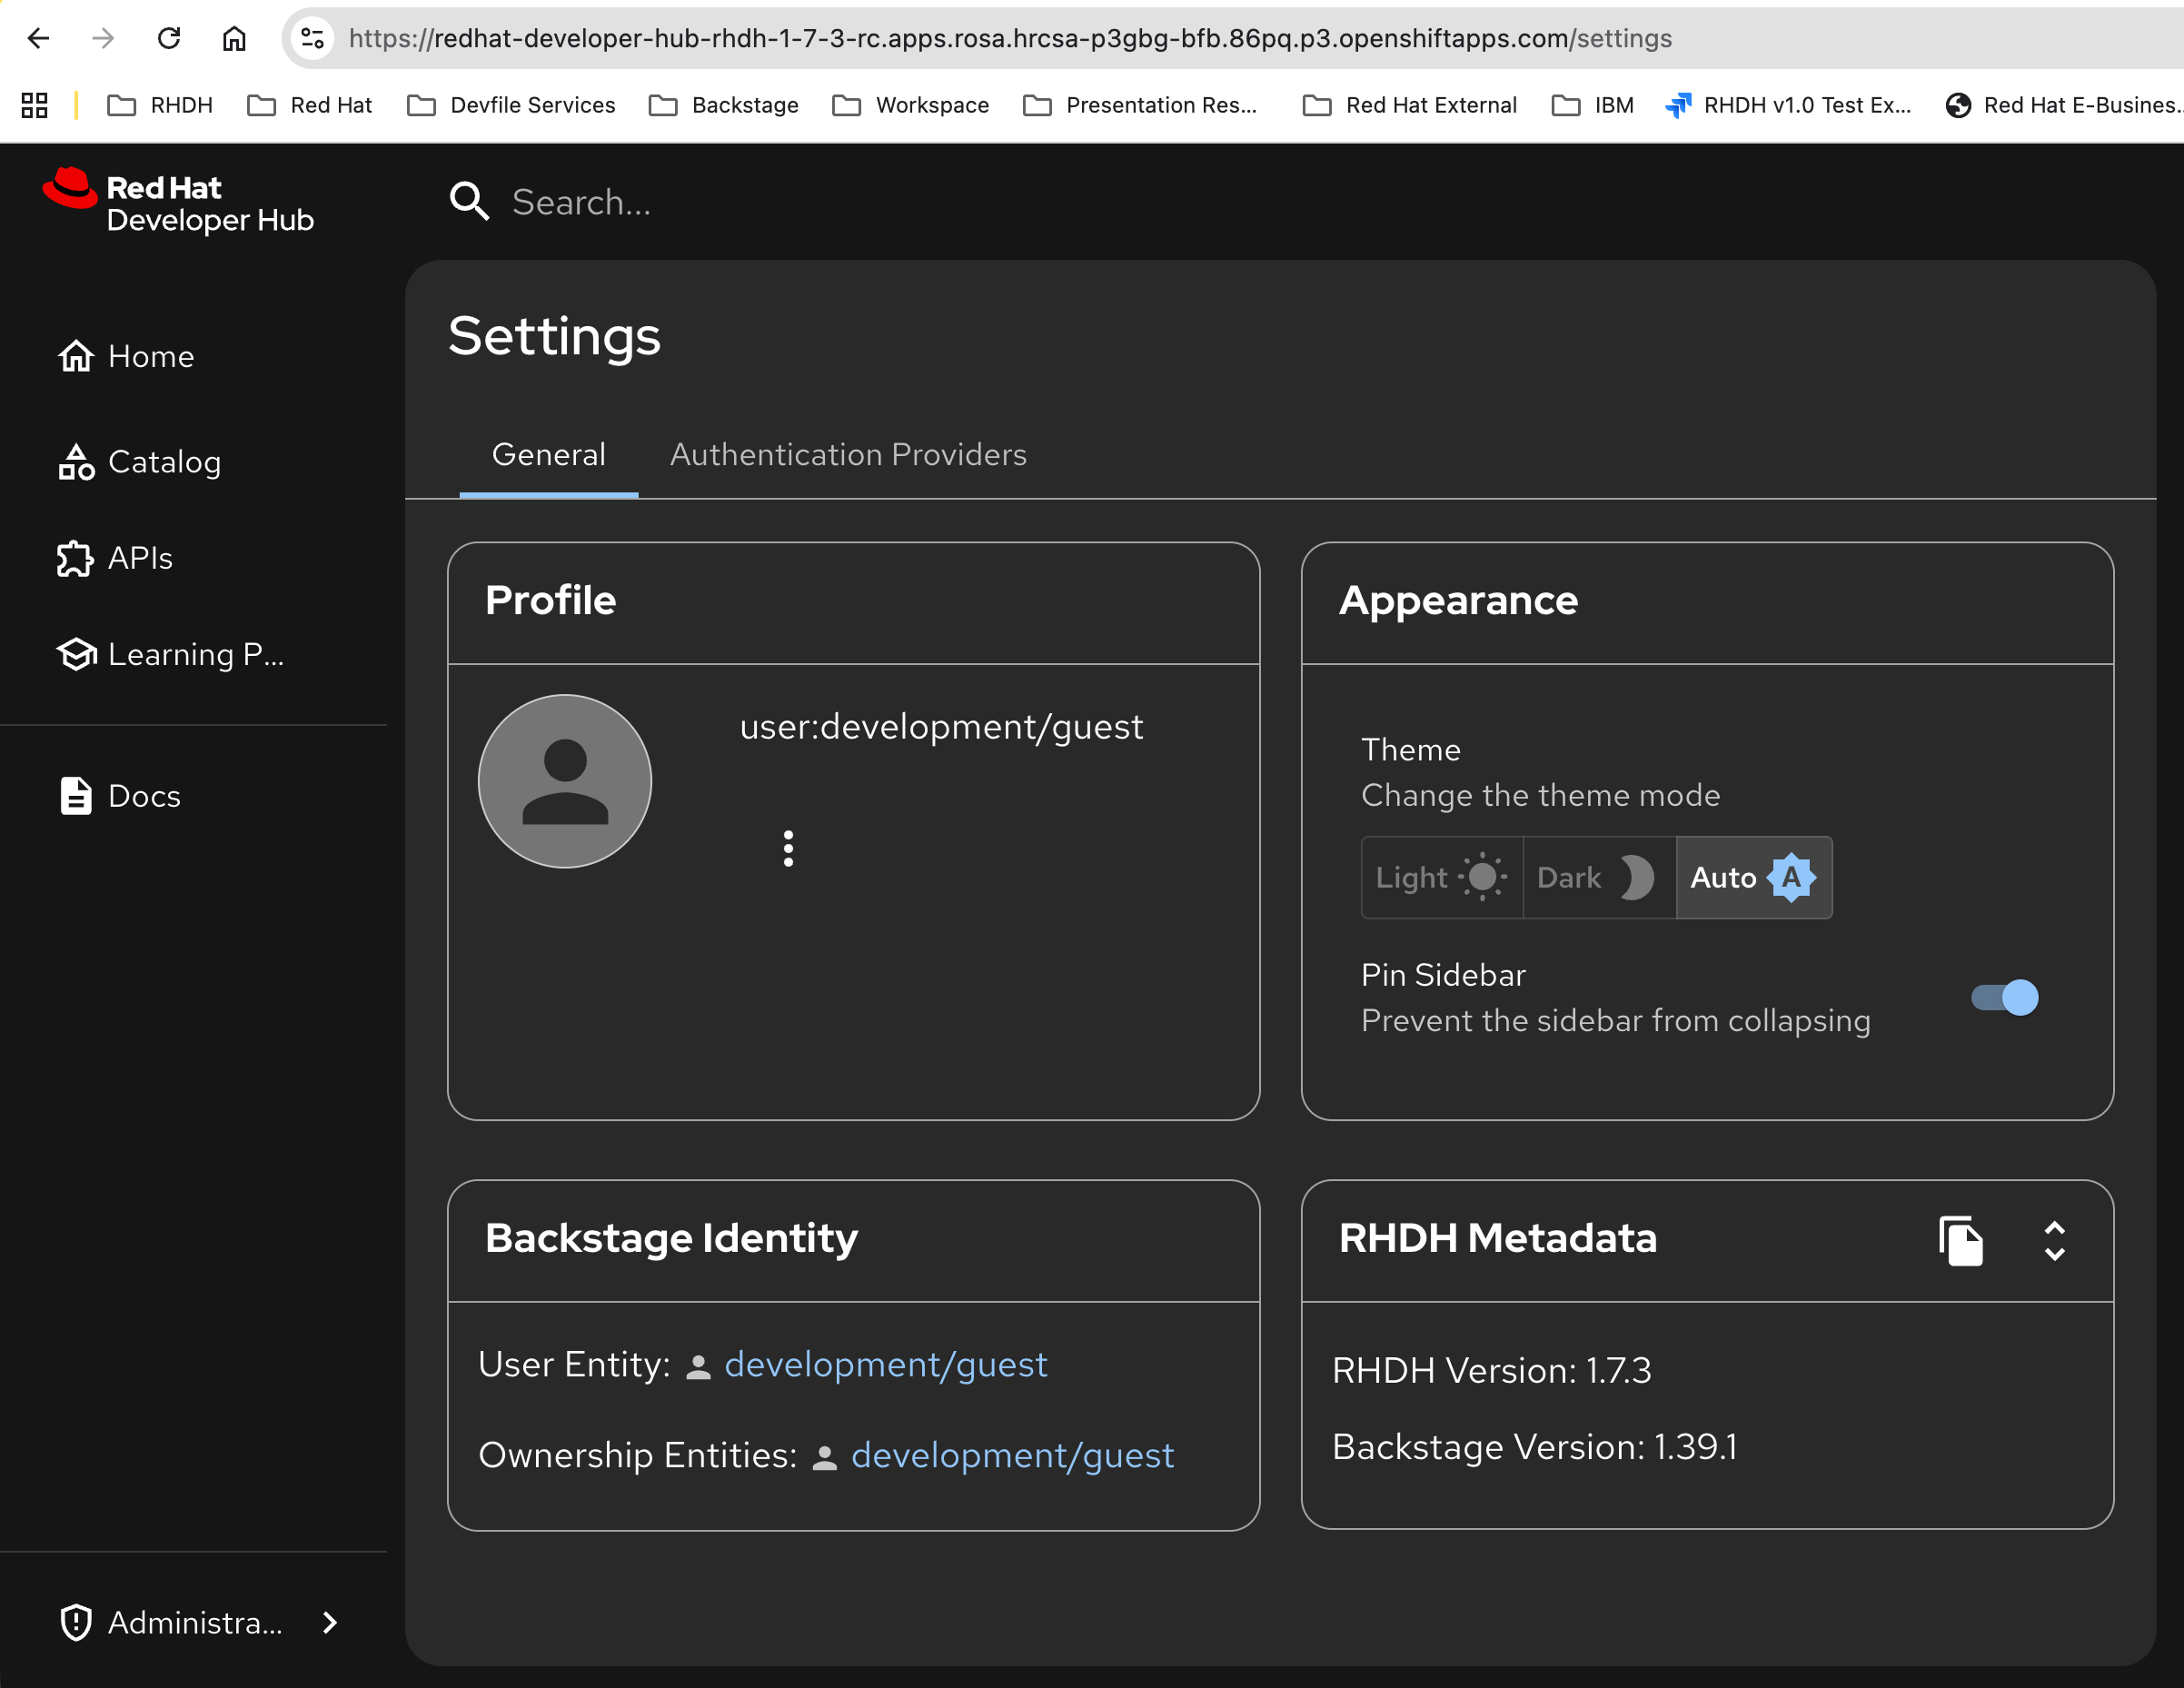Click the Red Hat Developer Hub logo
The width and height of the screenshot is (2184, 1688).
tap(180, 203)
